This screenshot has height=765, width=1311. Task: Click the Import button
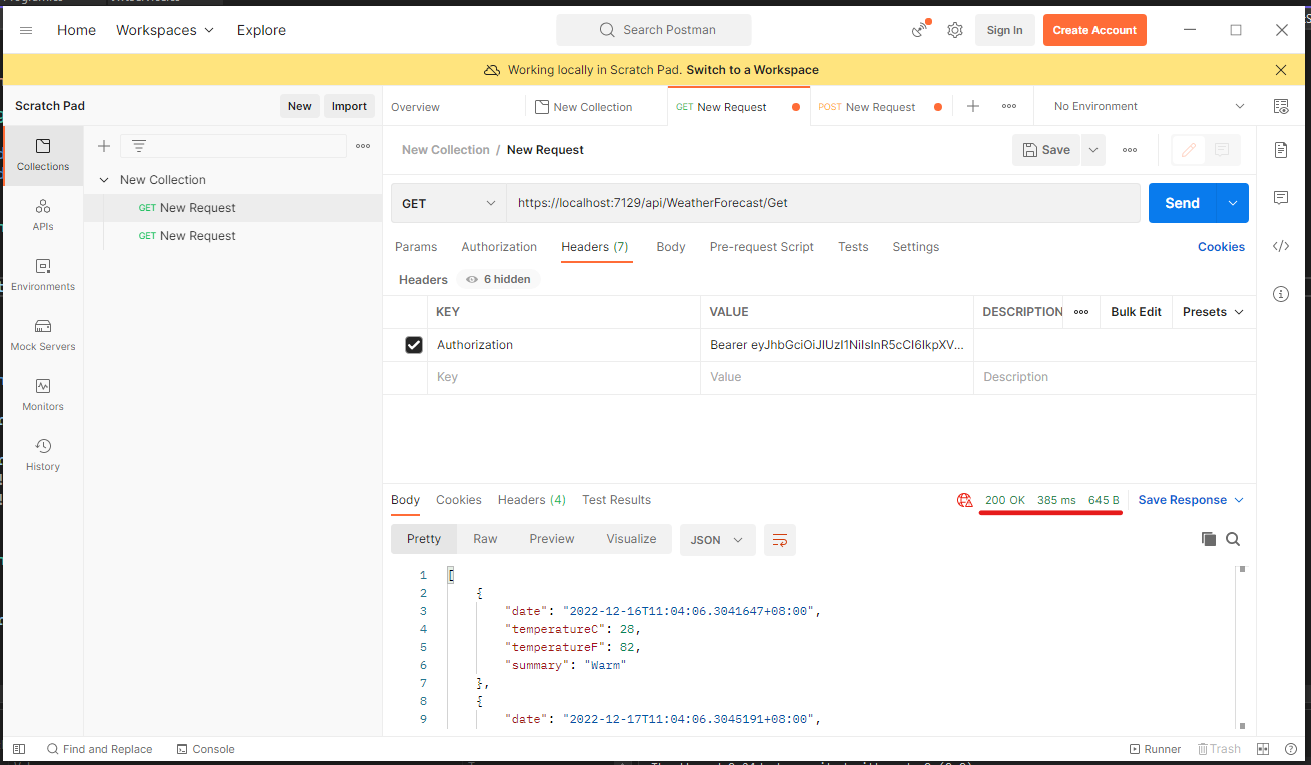349,106
